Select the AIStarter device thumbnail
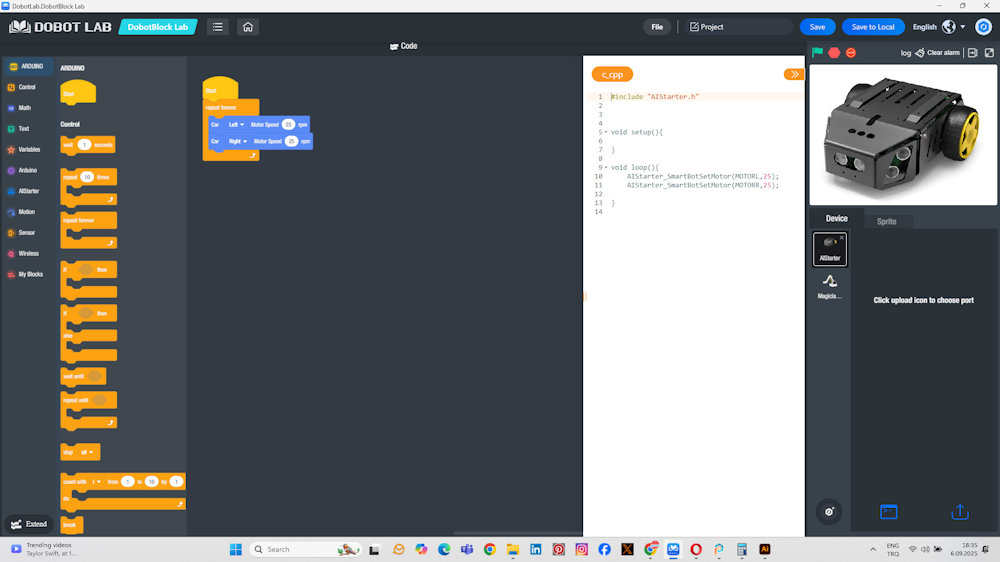1000x562 pixels. tap(829, 248)
